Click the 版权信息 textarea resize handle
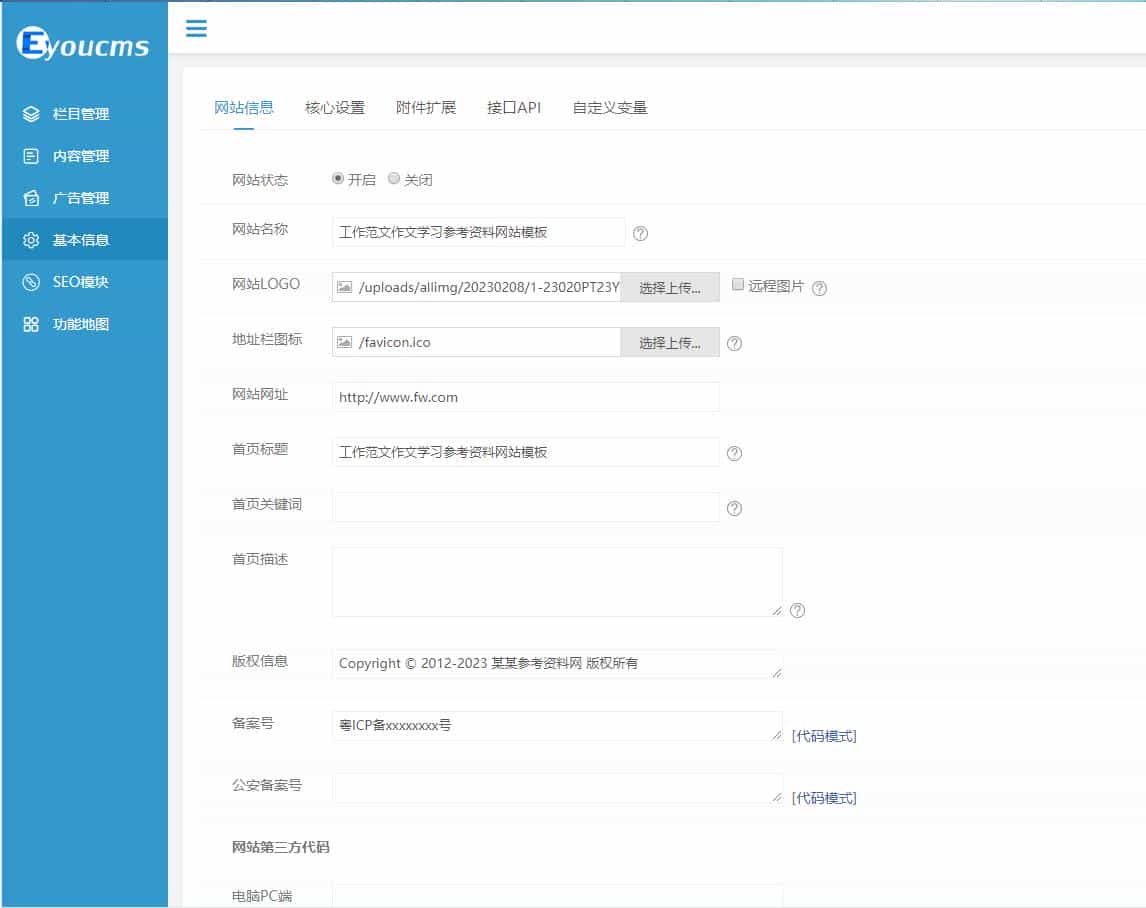 pos(777,673)
